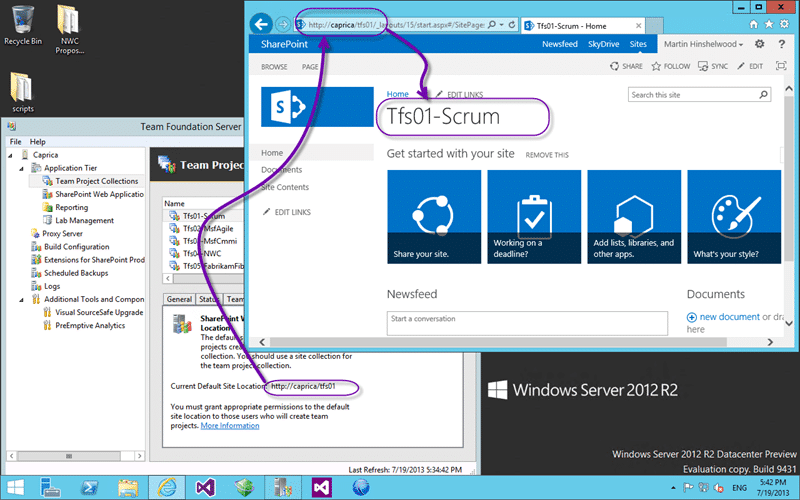The height and width of the screenshot is (500, 800).
Task: Open Help menu in TFS console
Action: pyautogui.click(x=37, y=141)
